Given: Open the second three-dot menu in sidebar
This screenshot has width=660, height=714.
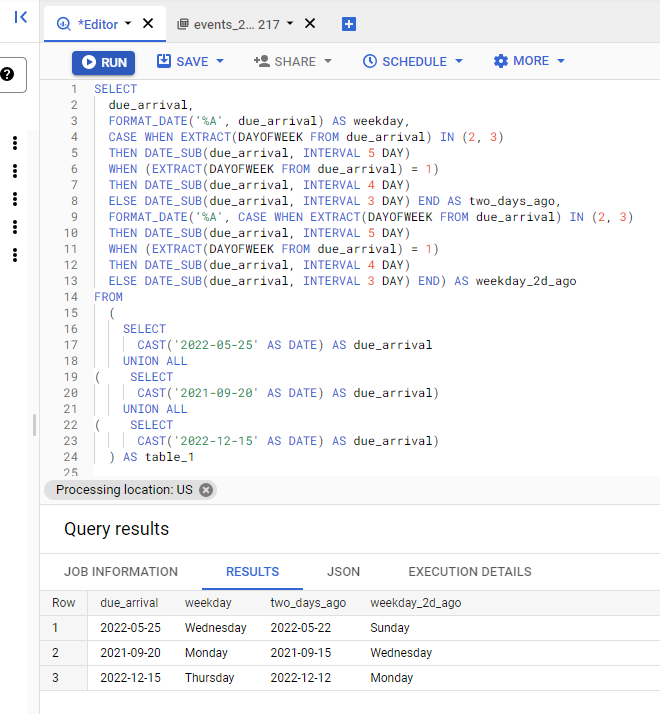Looking at the screenshot, I should (15, 171).
